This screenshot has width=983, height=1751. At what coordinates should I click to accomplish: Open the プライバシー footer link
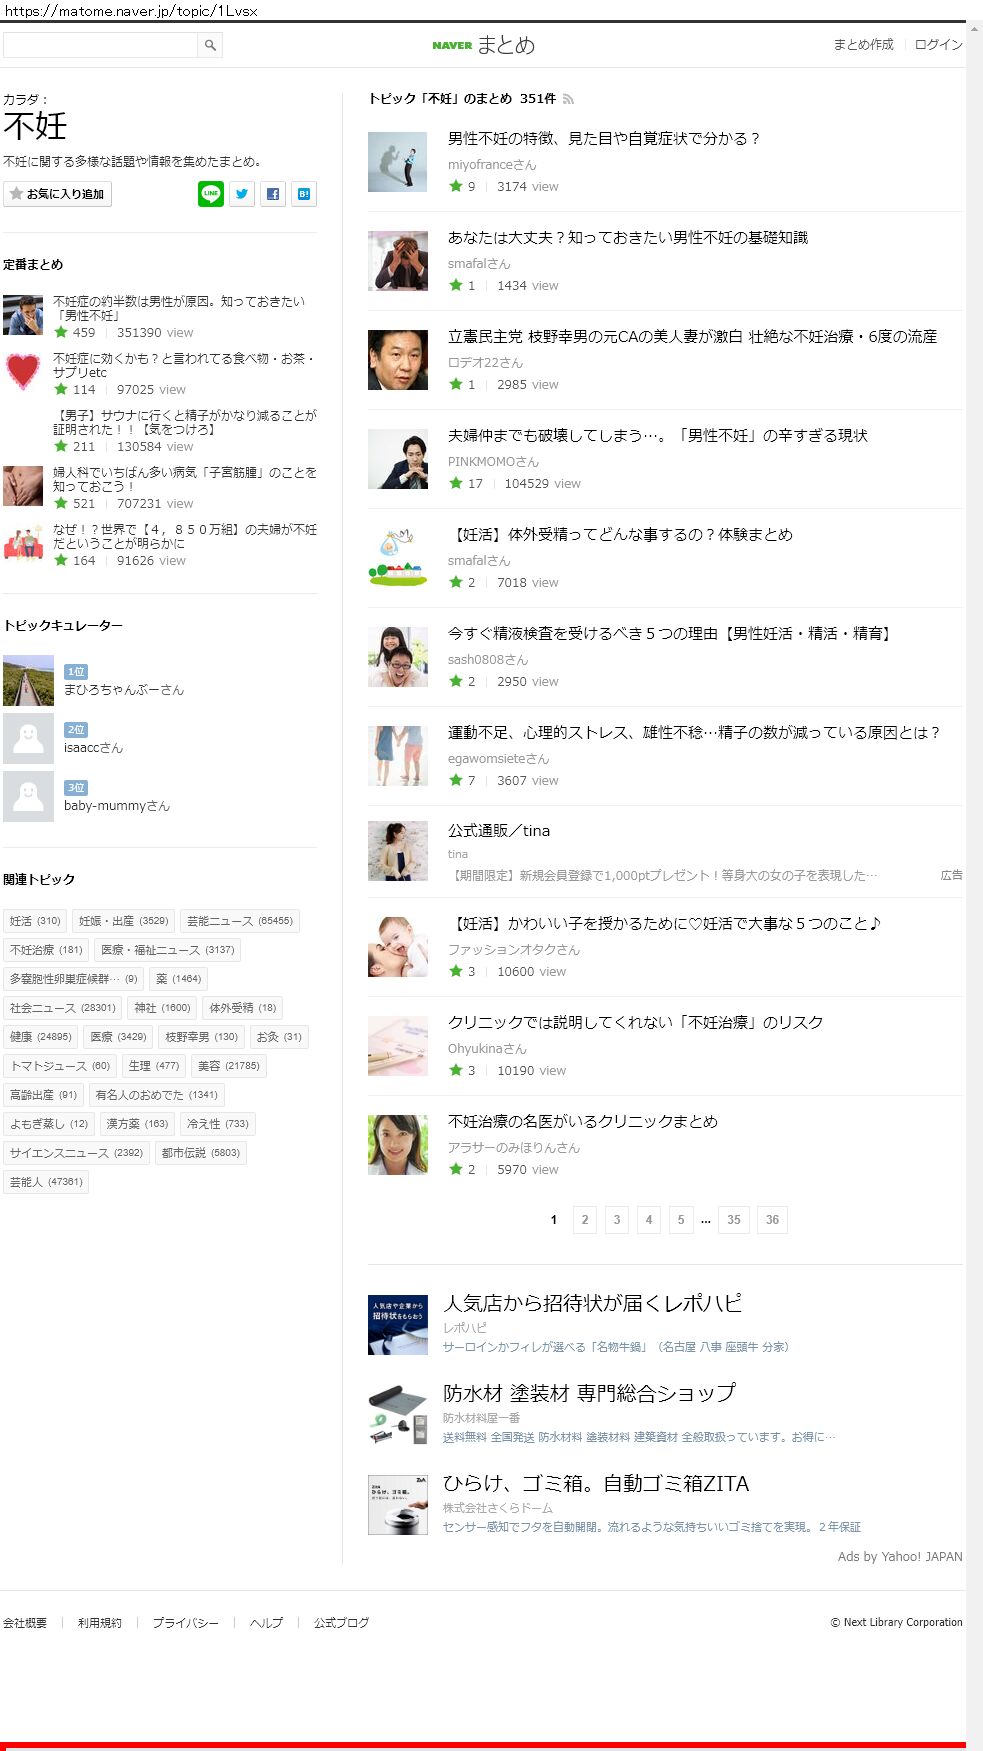tap(185, 1623)
